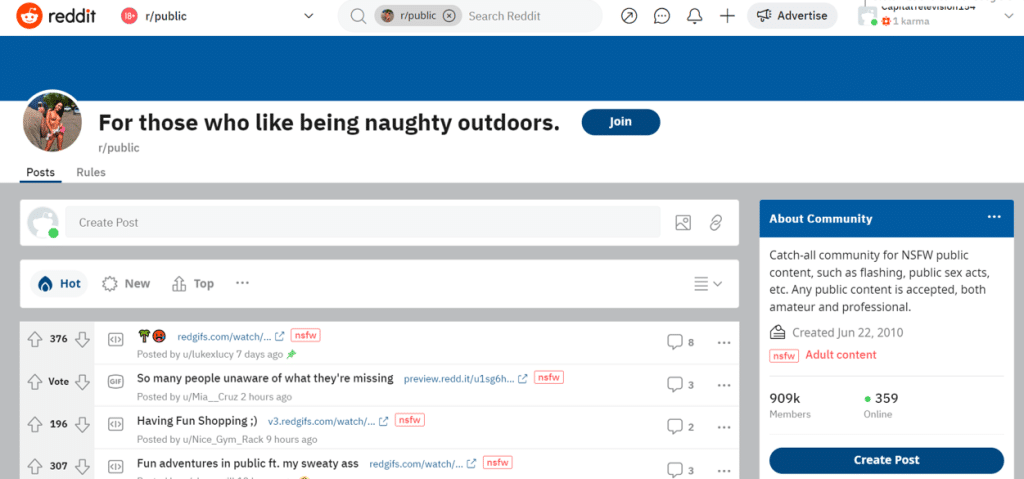Click the nsfw tag on 'Having Fun Shopping'
1024x479 pixels.
(x=410, y=420)
